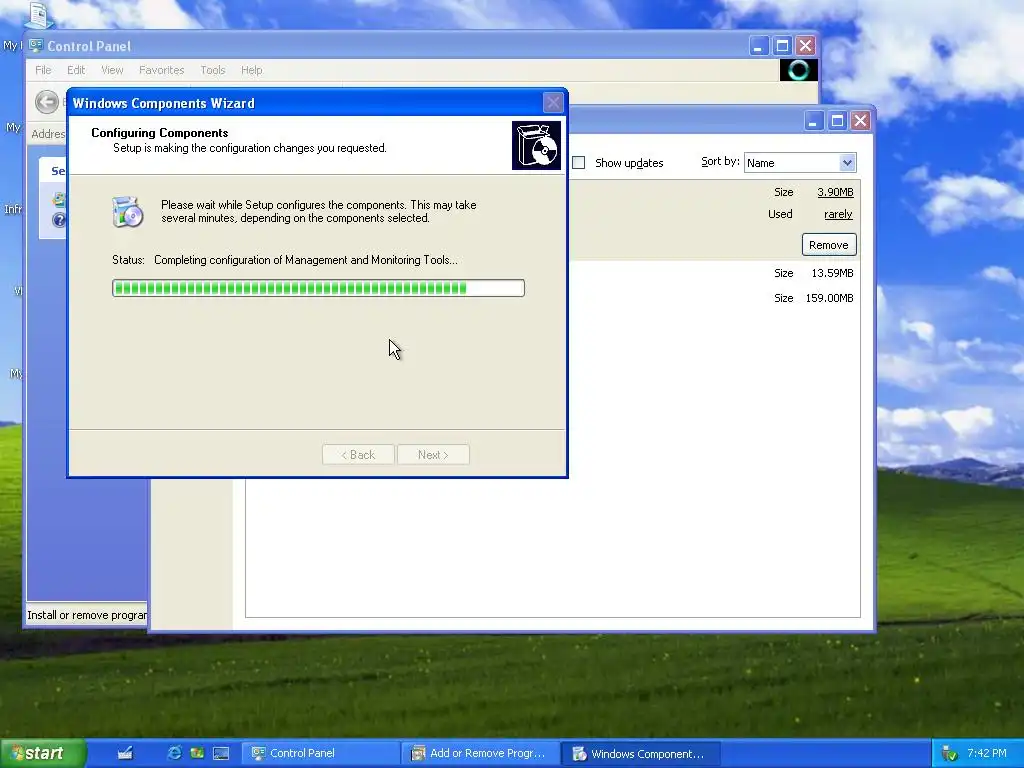Minimize the Add or Remove Programs window

tap(814, 121)
